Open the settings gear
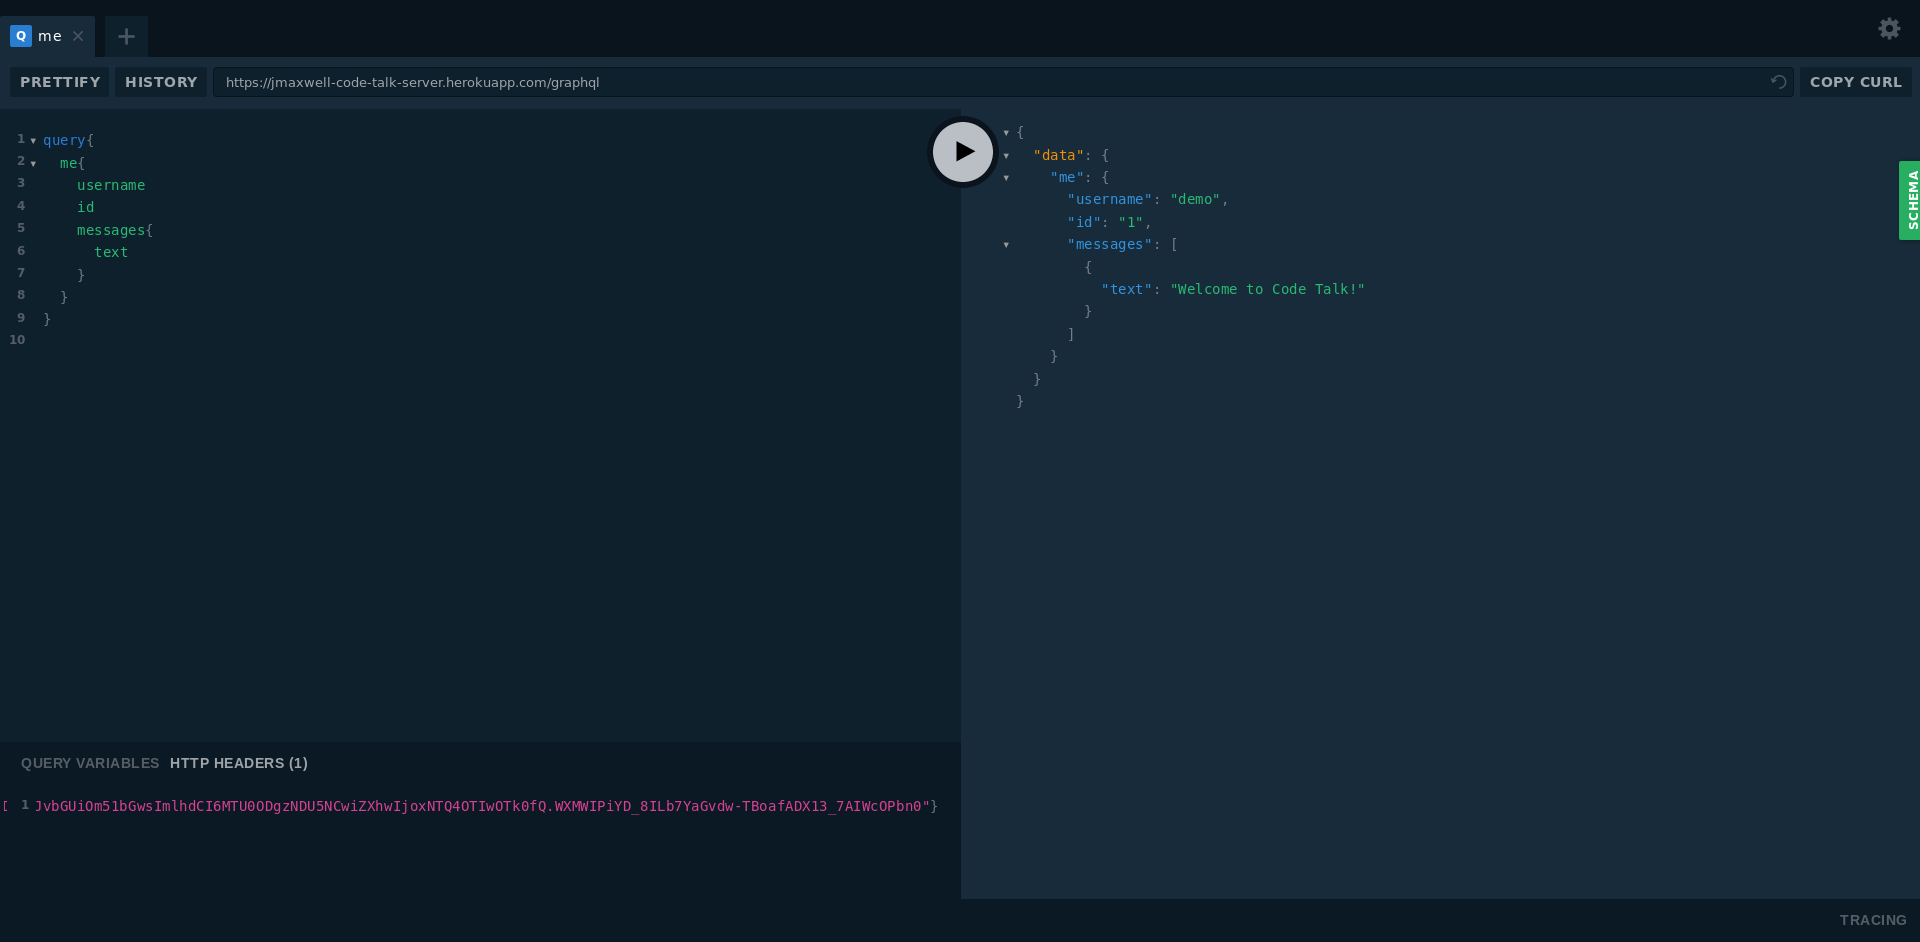This screenshot has height=942, width=1920. click(x=1889, y=29)
